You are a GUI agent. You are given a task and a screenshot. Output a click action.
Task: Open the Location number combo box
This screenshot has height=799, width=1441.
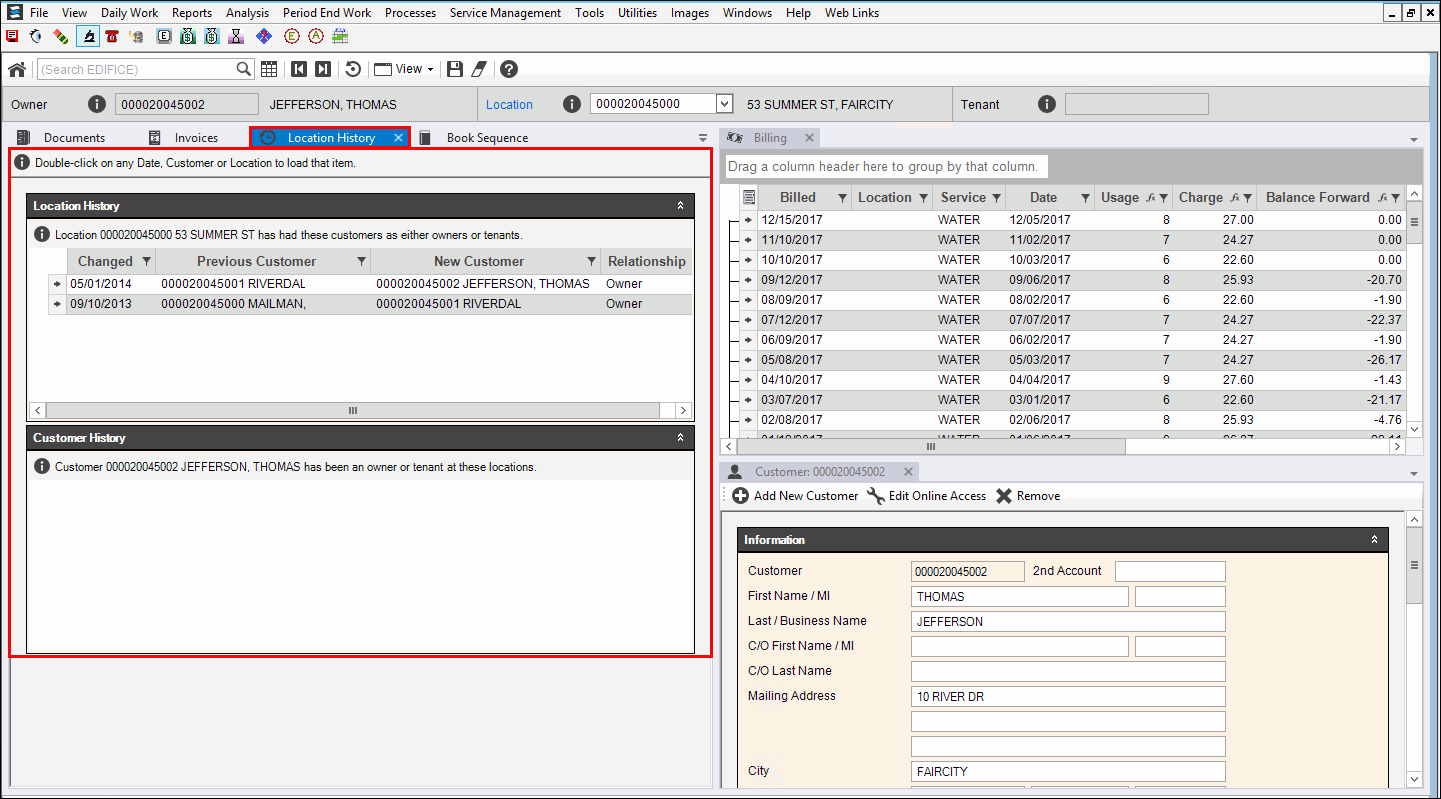tap(725, 104)
